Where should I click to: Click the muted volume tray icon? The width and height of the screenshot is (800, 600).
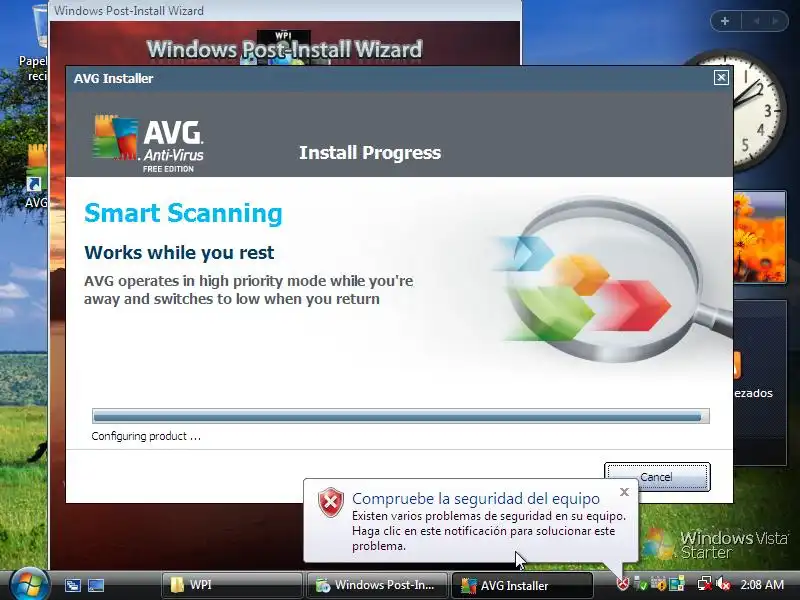pos(723,584)
